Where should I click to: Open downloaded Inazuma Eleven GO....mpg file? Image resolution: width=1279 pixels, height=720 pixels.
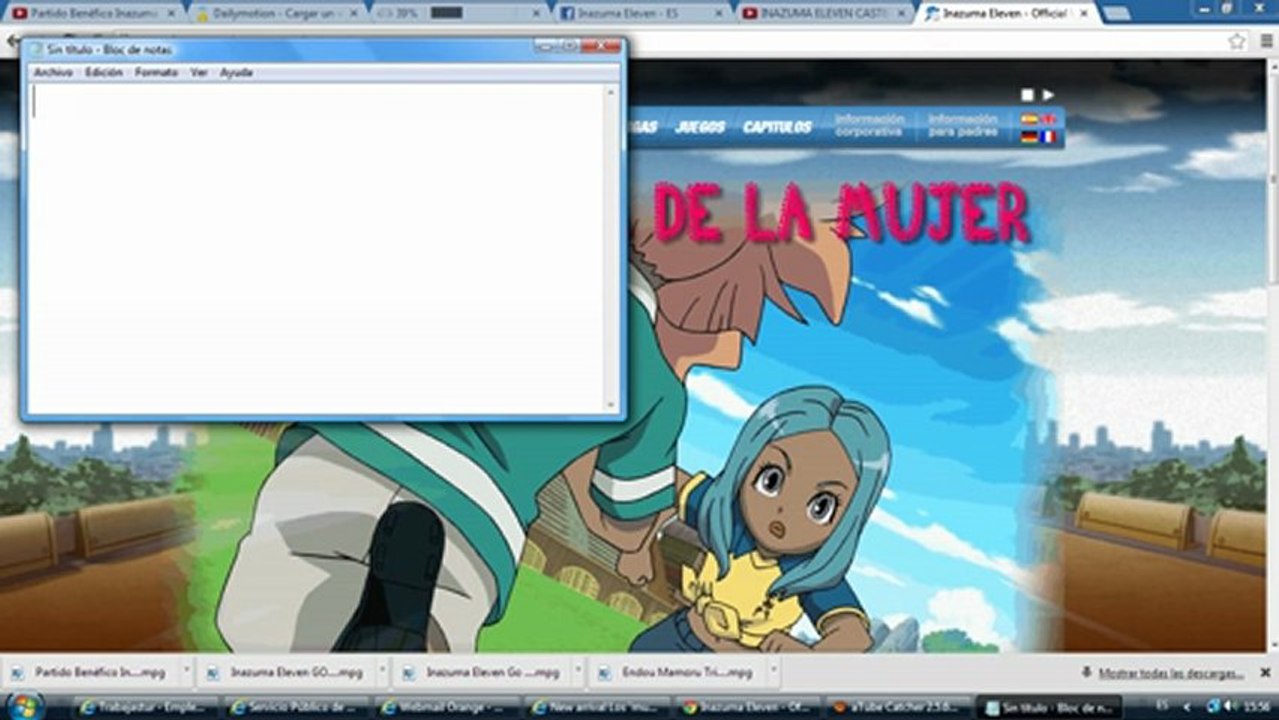(x=285, y=673)
